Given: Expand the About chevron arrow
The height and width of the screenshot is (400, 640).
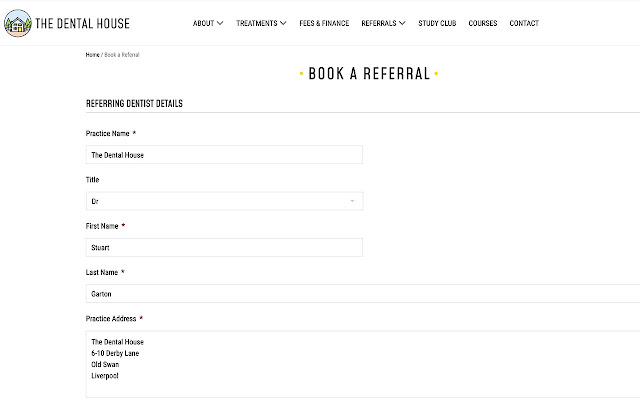Looking at the screenshot, I should [x=220, y=23].
